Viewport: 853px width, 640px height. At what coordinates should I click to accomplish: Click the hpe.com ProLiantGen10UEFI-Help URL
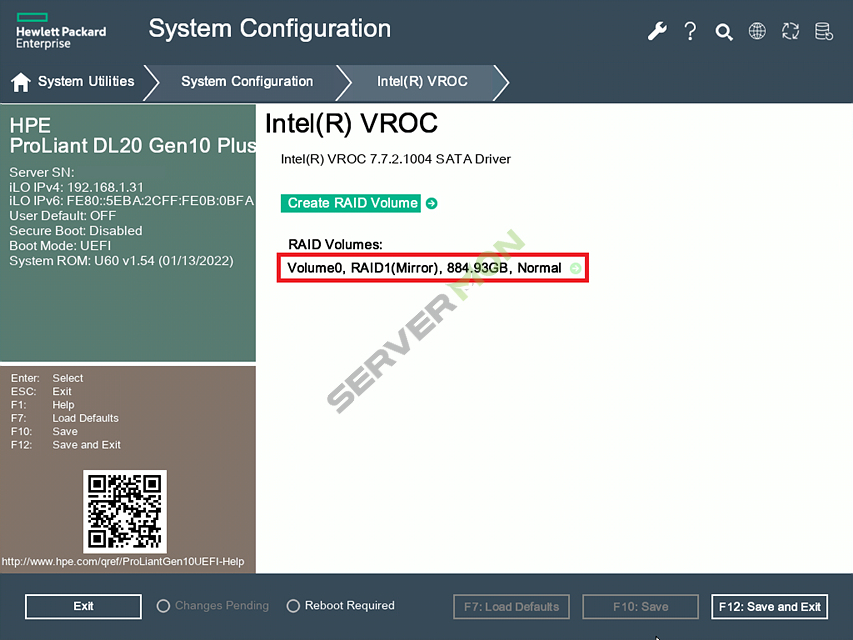tap(123, 562)
